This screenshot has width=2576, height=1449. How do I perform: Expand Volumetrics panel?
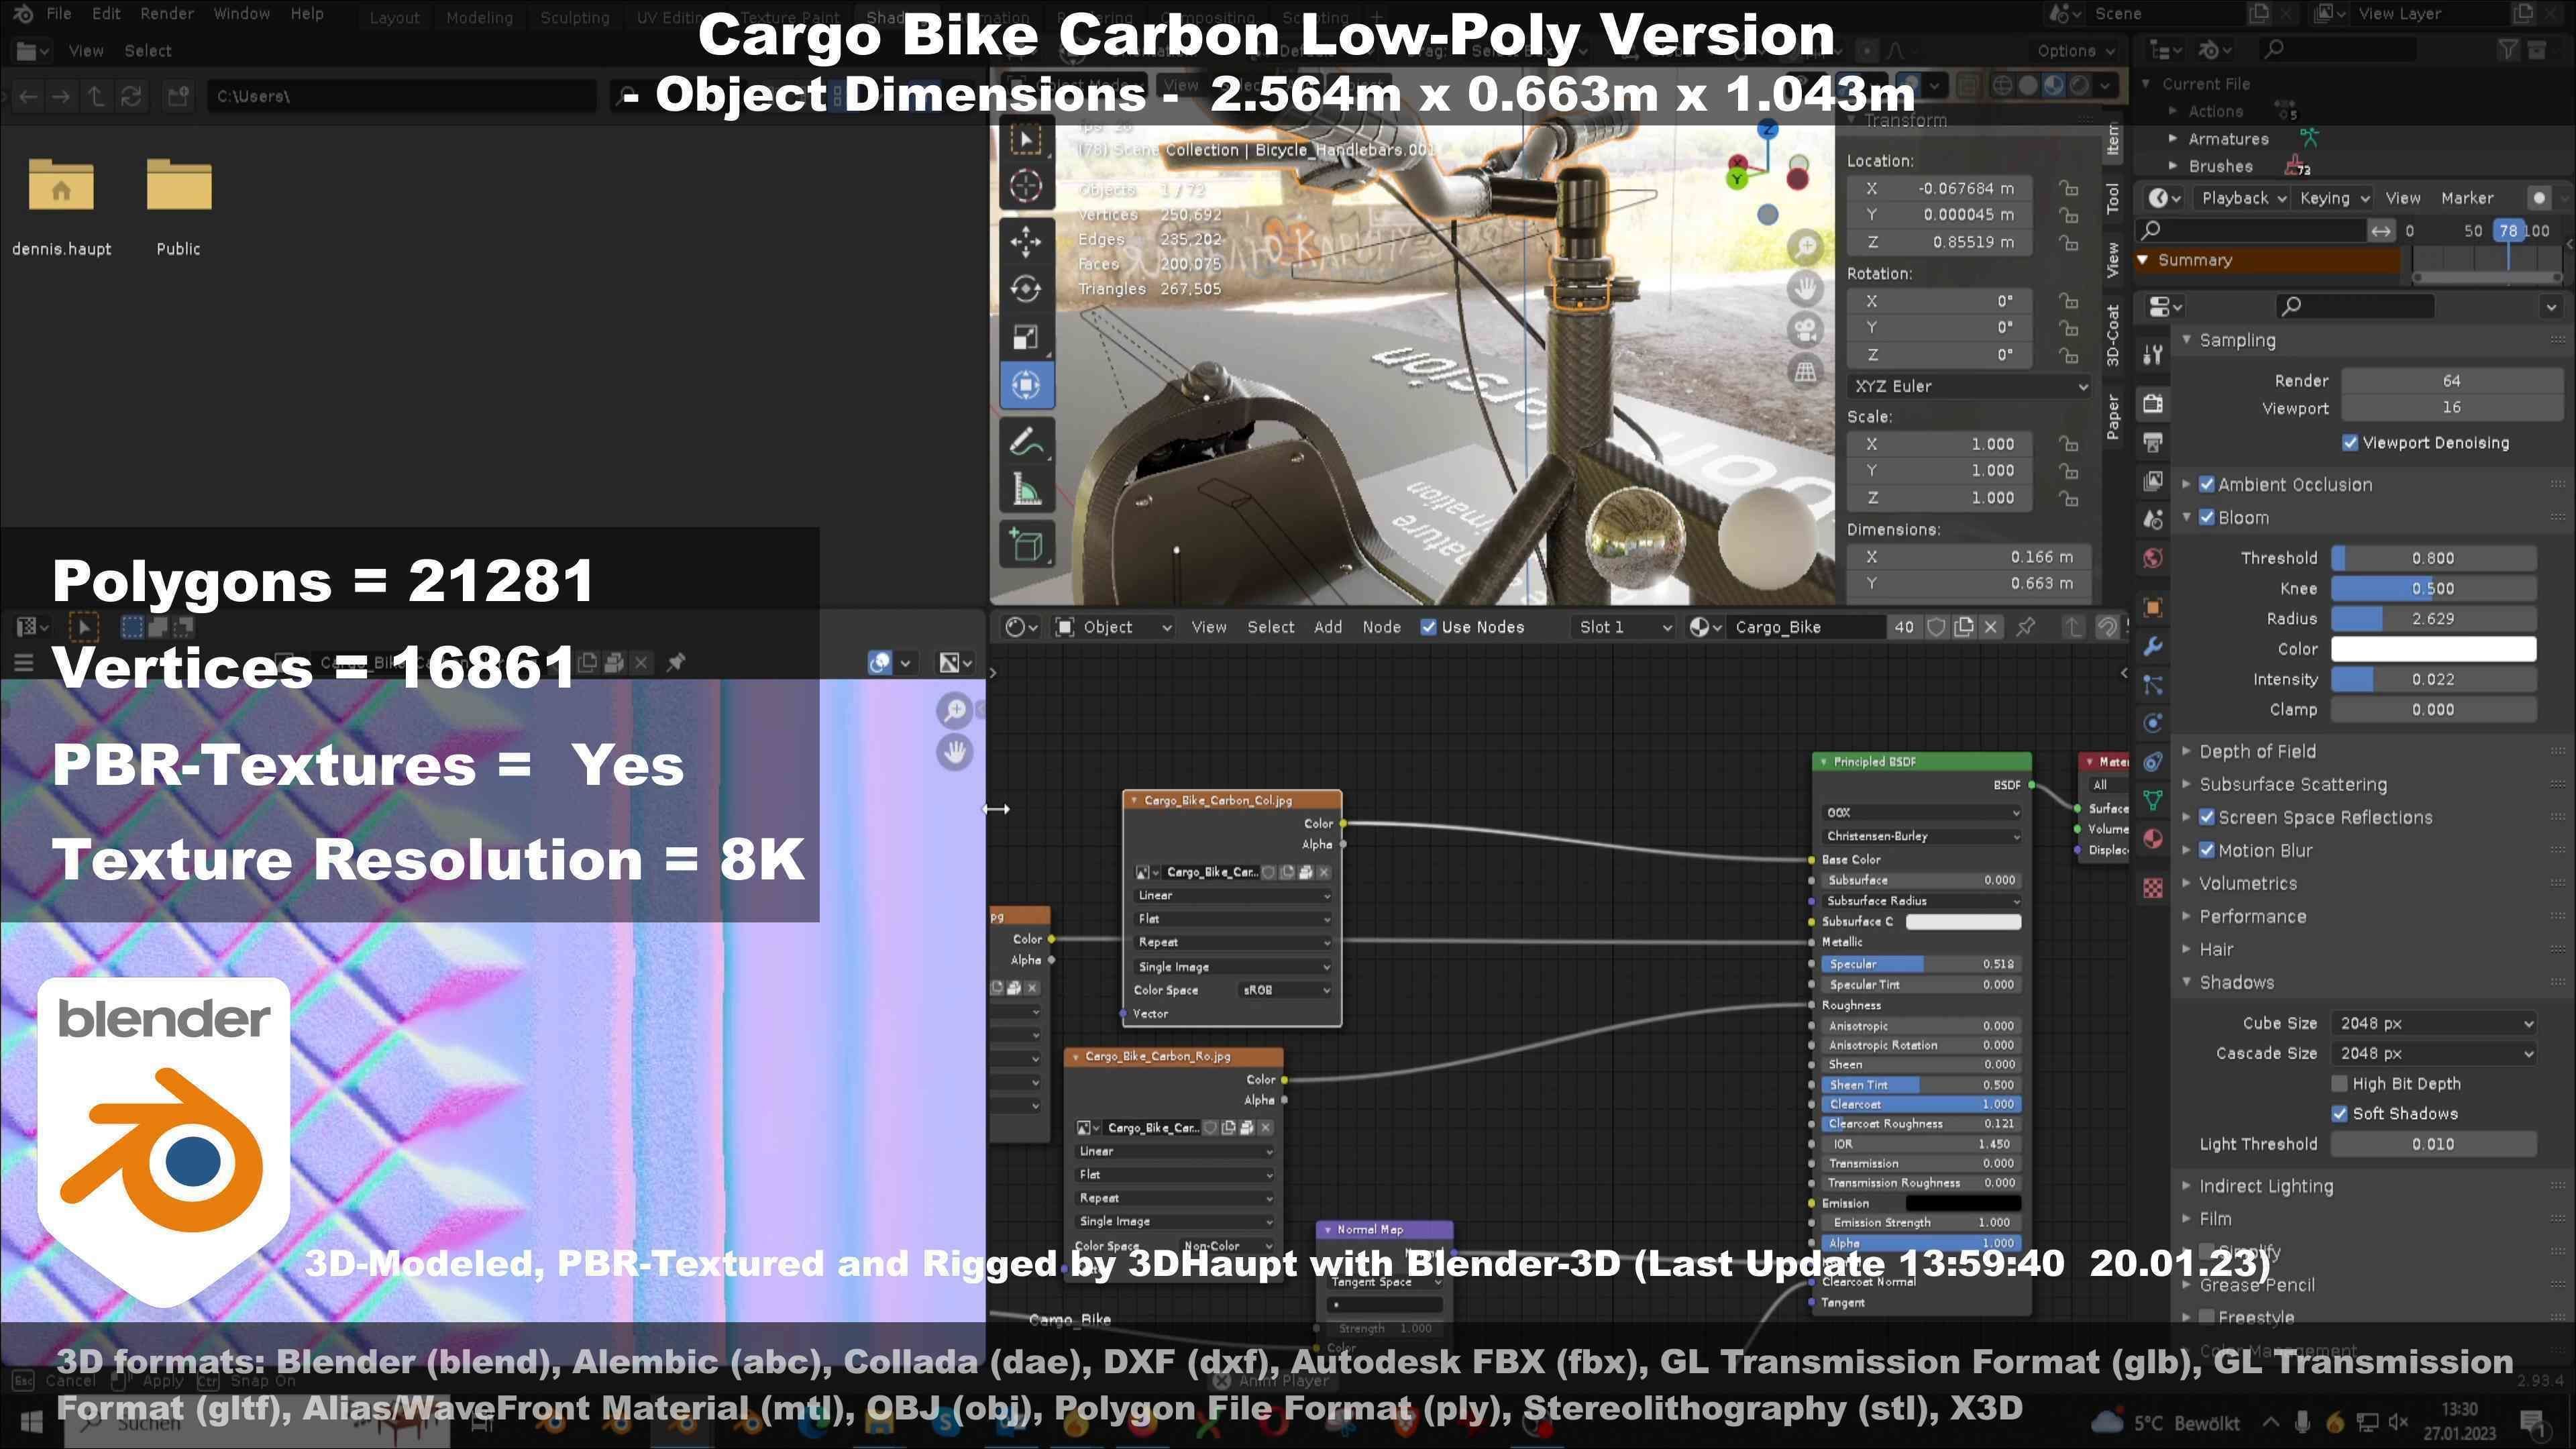[2247, 884]
